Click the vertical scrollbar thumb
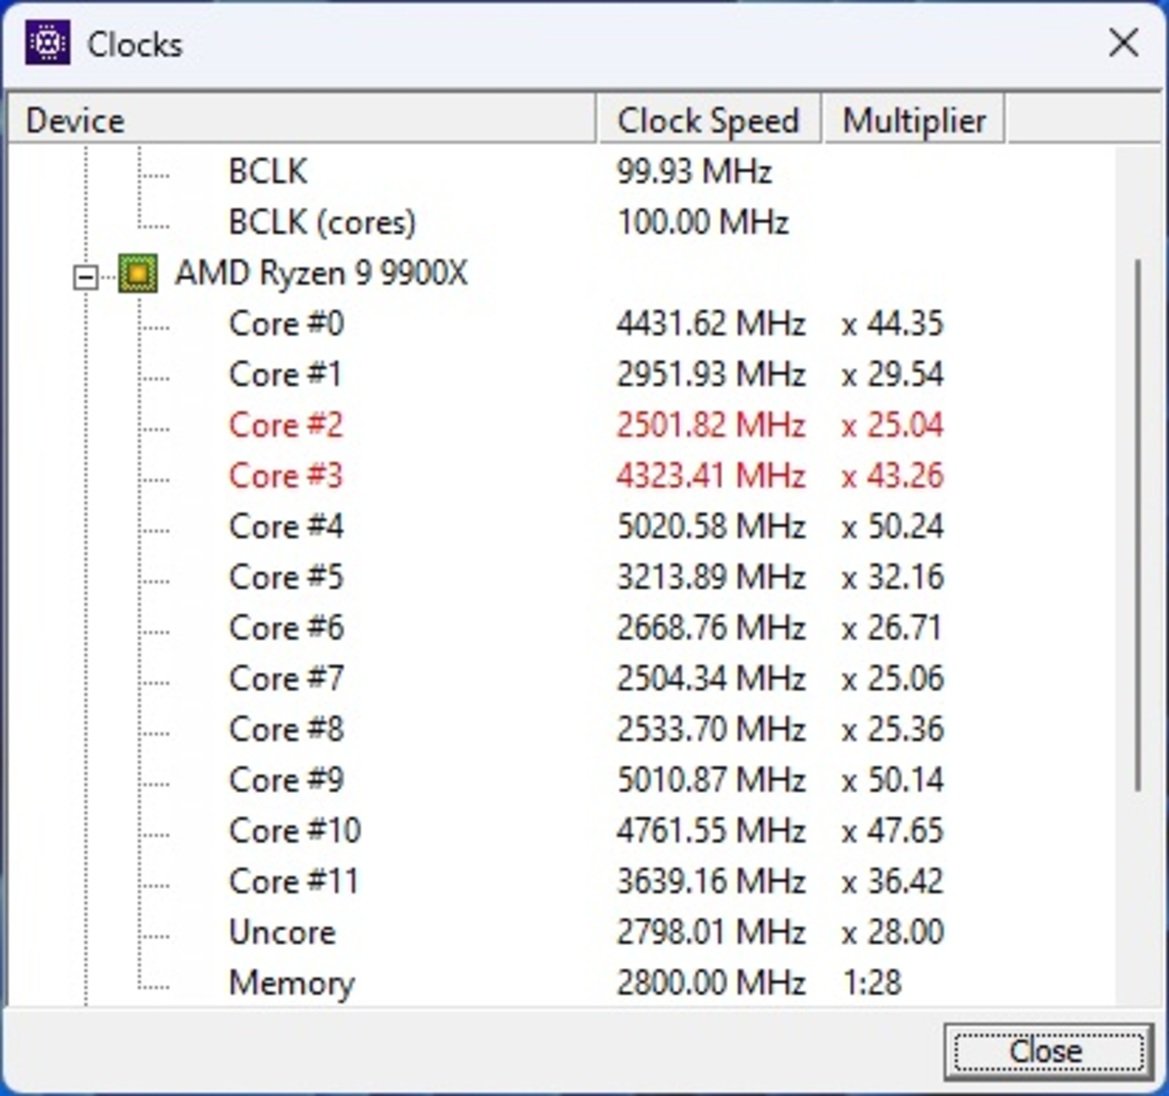The image size is (1169, 1096). pyautogui.click(x=1138, y=525)
